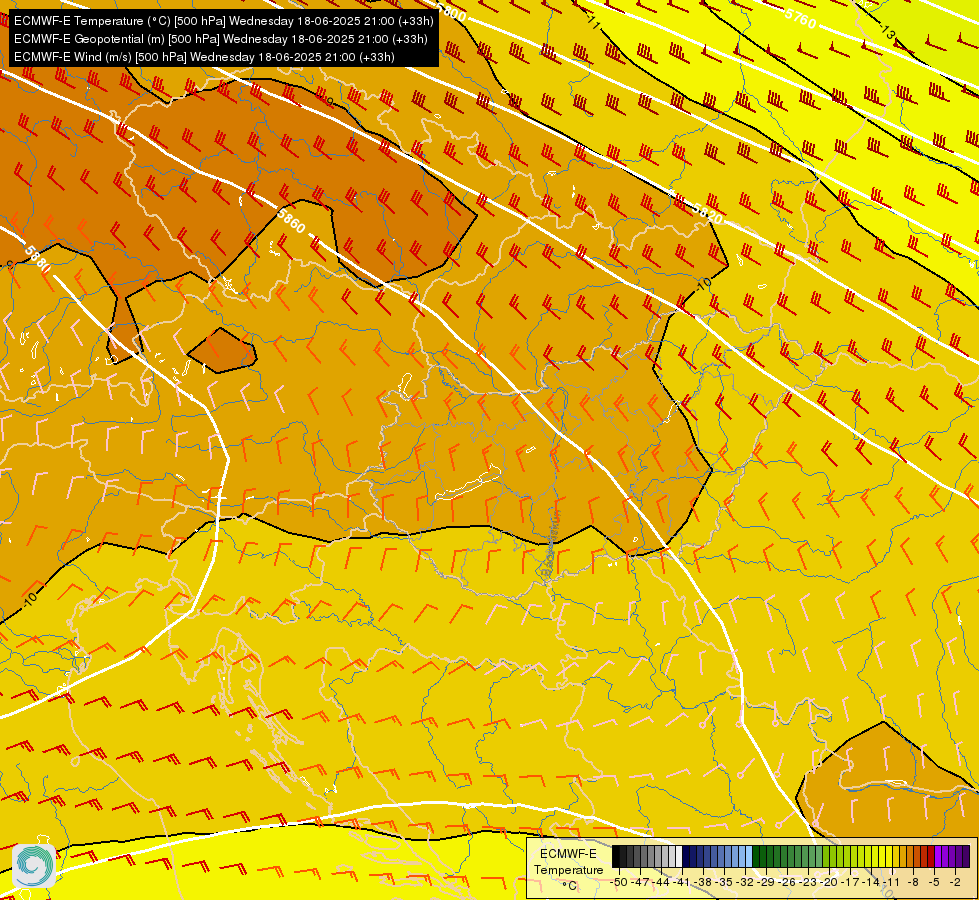Click the -2 legend tick label
The image size is (979, 900).
(x=955, y=883)
